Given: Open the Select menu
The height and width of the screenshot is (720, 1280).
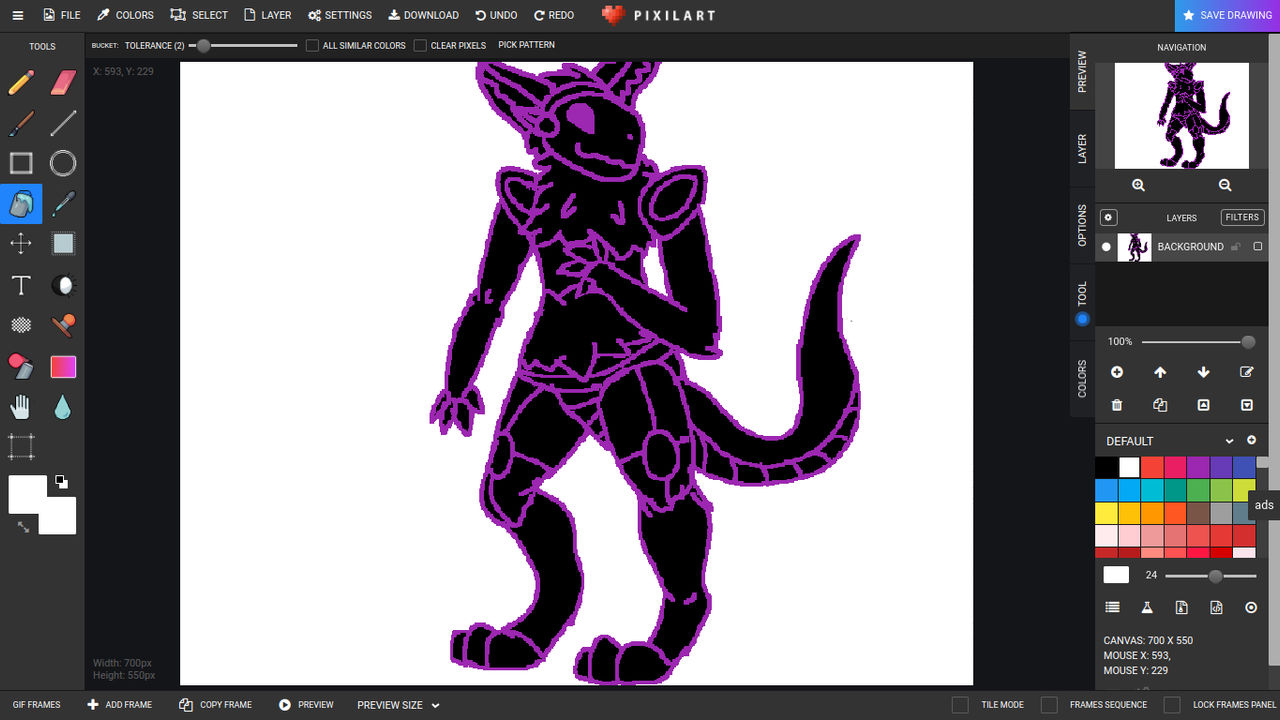Looking at the screenshot, I should tap(199, 15).
